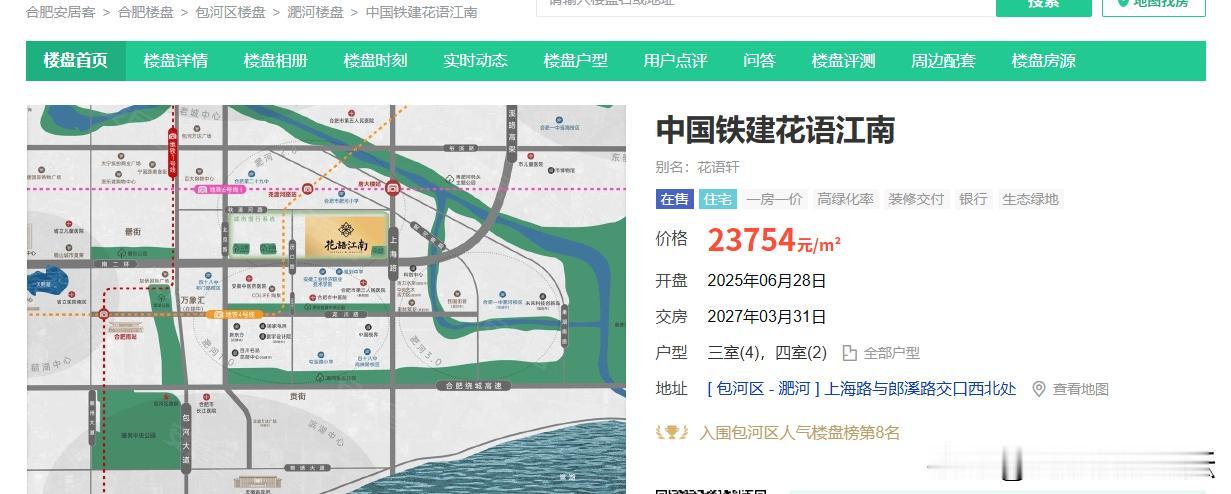
Task: Click 合肥安居客 breadcrumb link
Action: pyautogui.click(x=61, y=12)
